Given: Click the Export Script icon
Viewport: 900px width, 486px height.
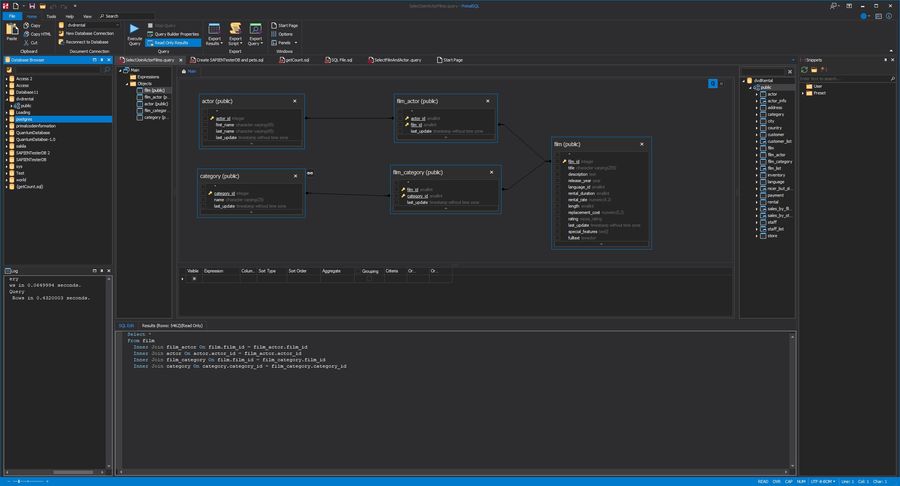Looking at the screenshot, I should coord(235,29).
